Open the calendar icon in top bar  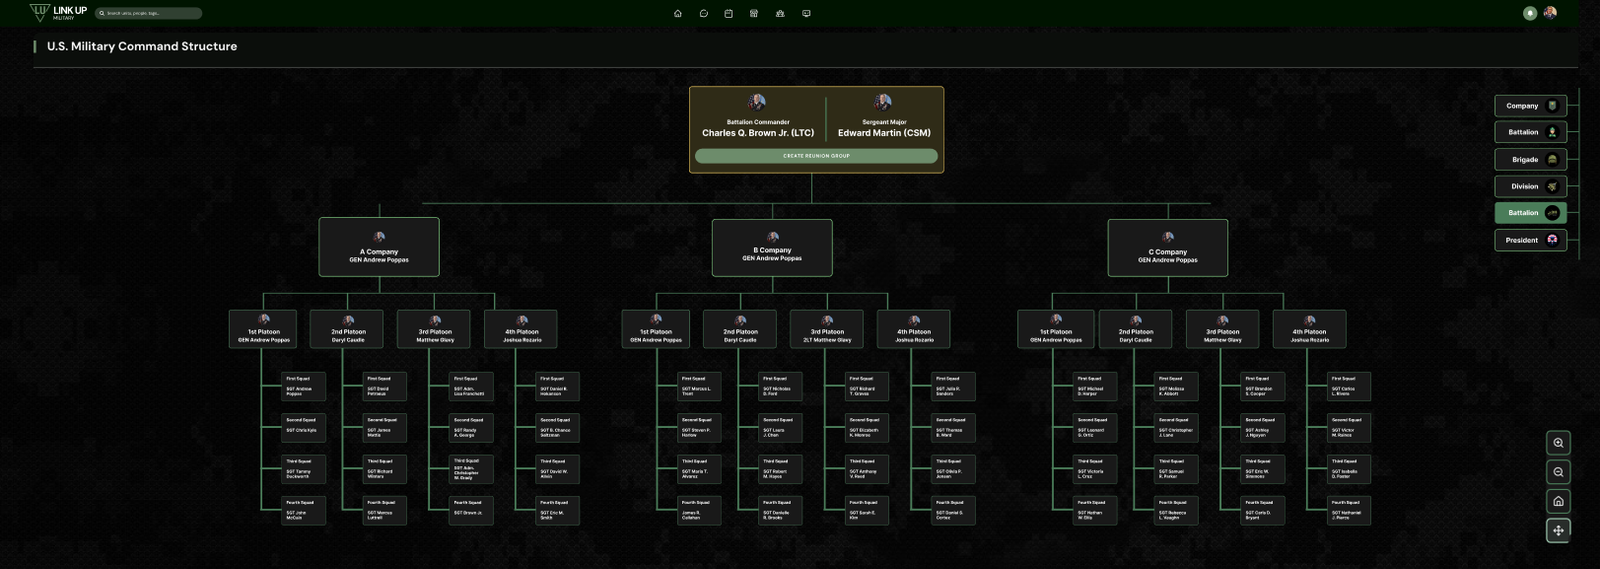729,14
